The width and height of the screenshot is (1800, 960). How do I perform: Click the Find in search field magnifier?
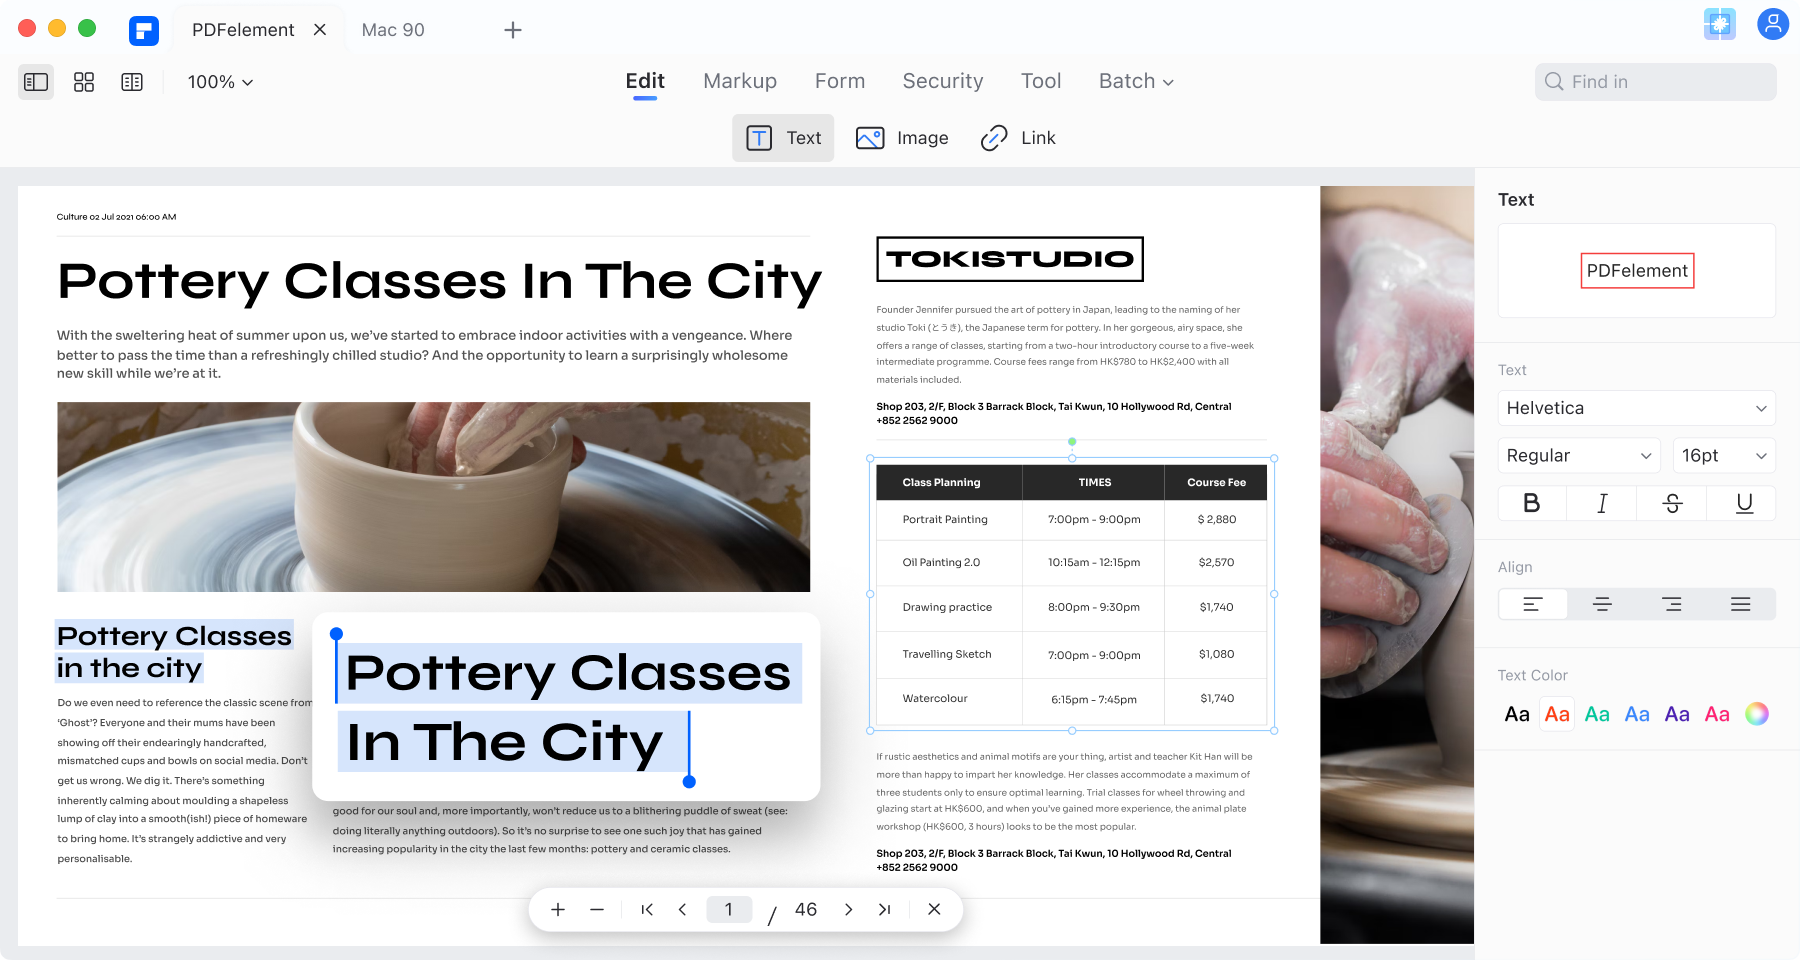(1553, 81)
